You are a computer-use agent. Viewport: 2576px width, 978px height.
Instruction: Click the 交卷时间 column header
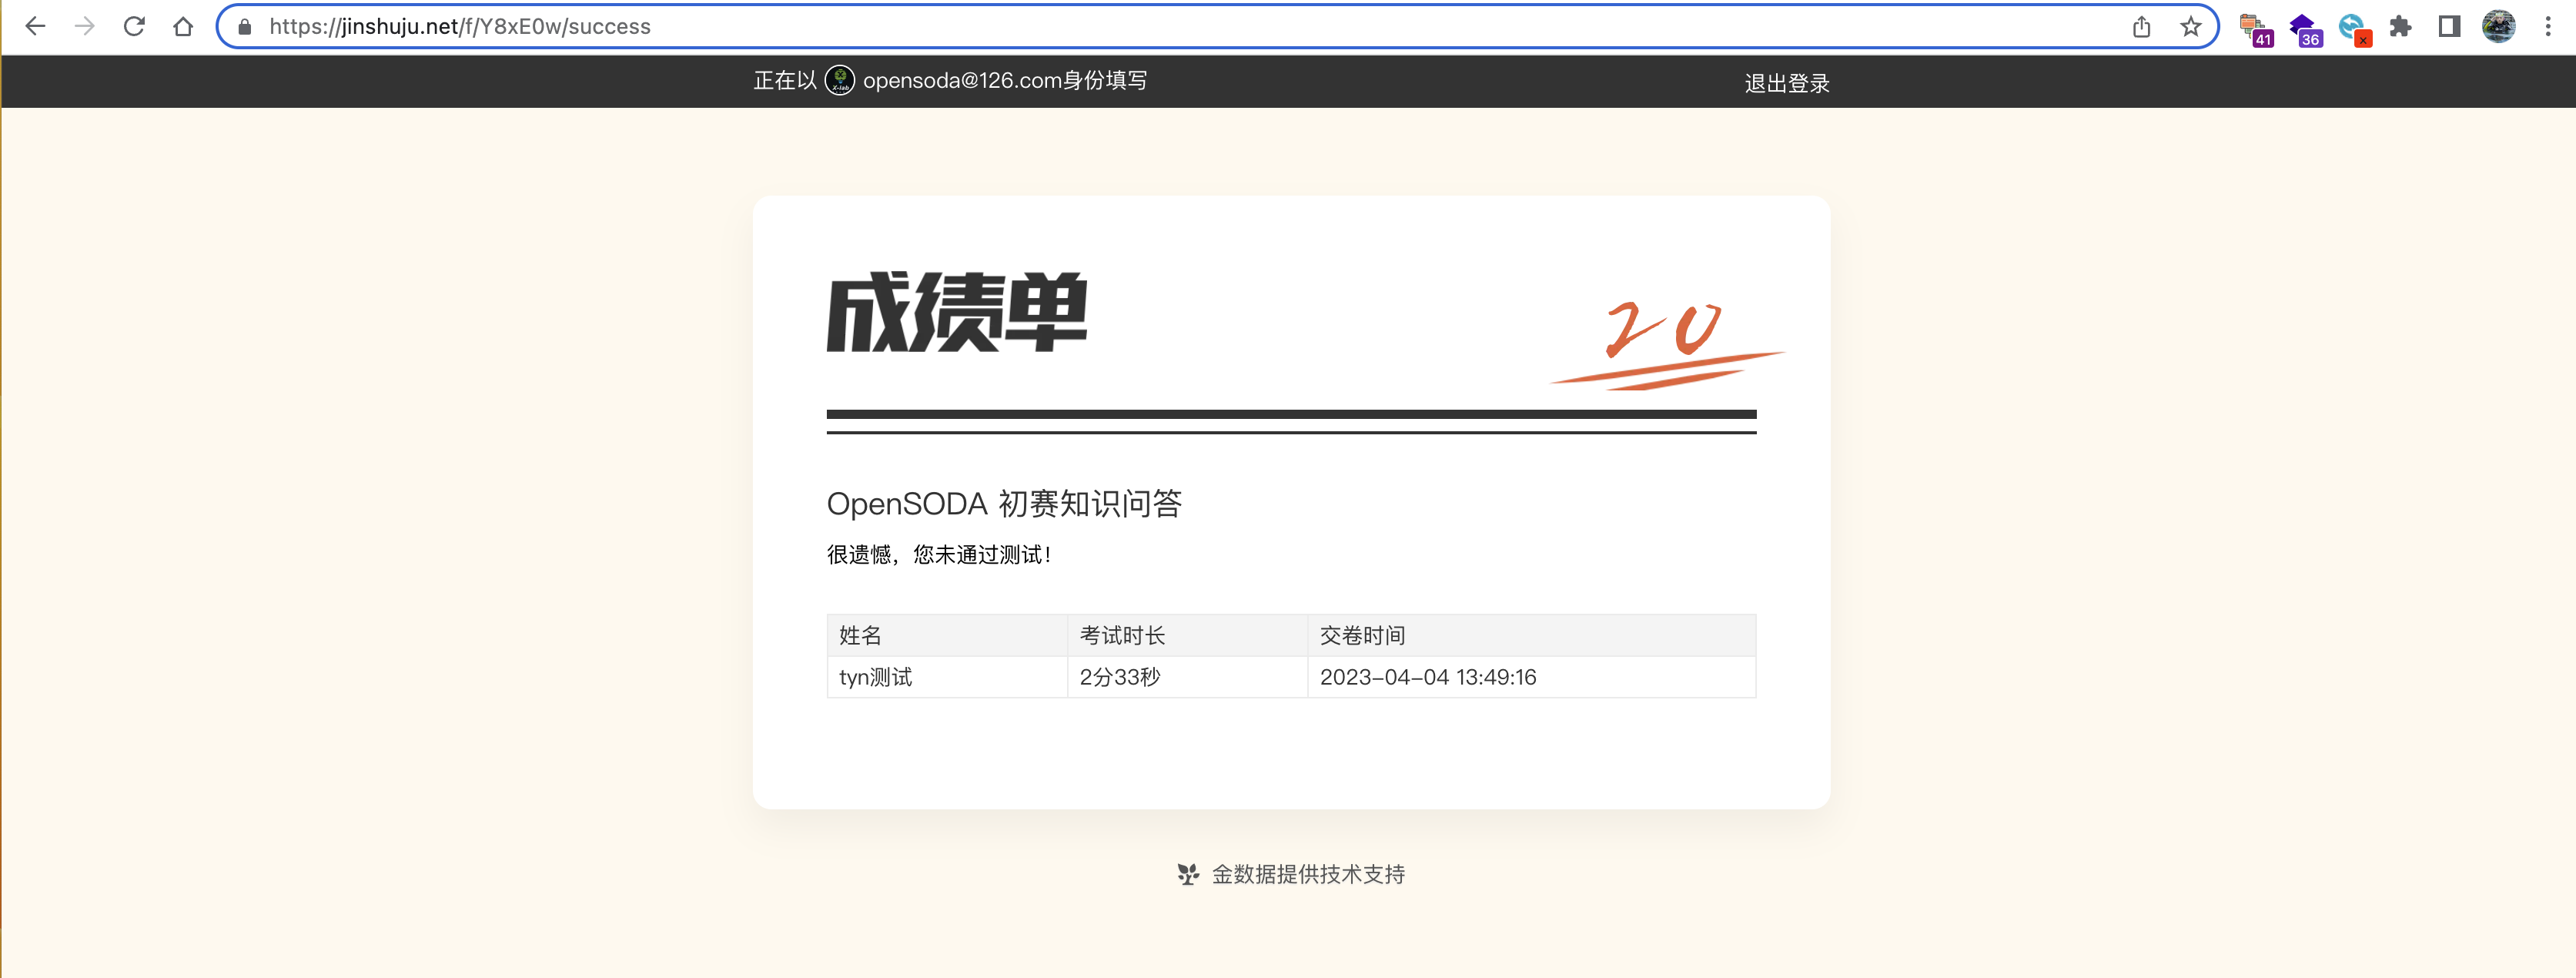tap(1362, 635)
